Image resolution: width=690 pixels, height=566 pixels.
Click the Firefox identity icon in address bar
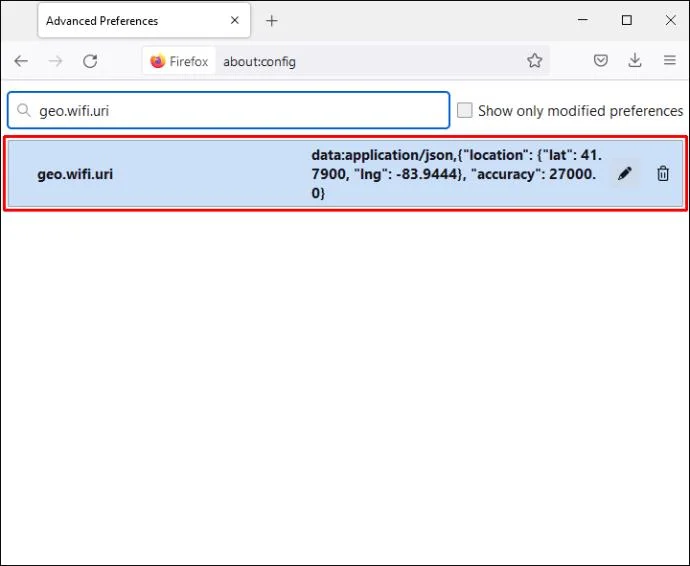[x=179, y=61]
